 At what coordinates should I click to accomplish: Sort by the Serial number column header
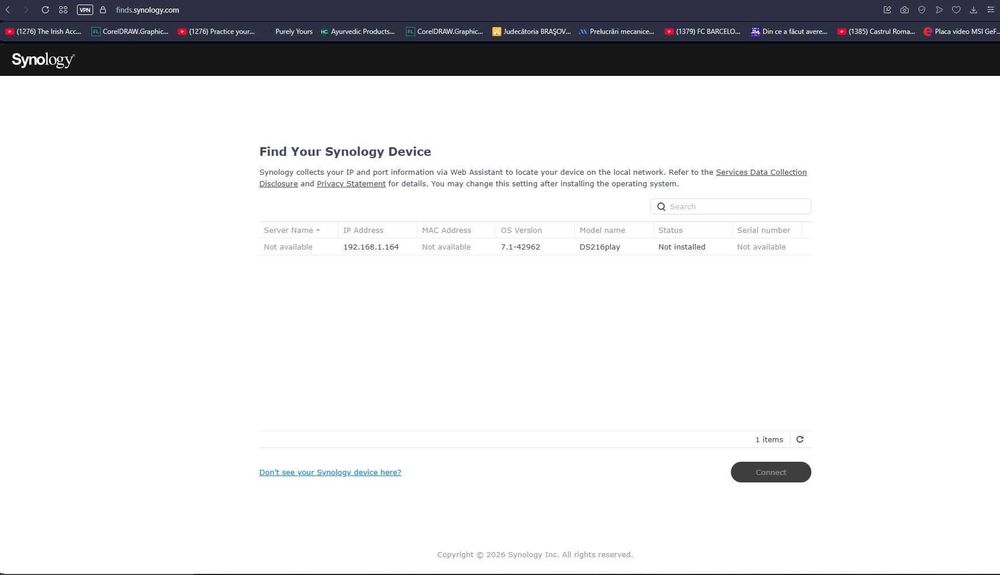tap(767, 230)
